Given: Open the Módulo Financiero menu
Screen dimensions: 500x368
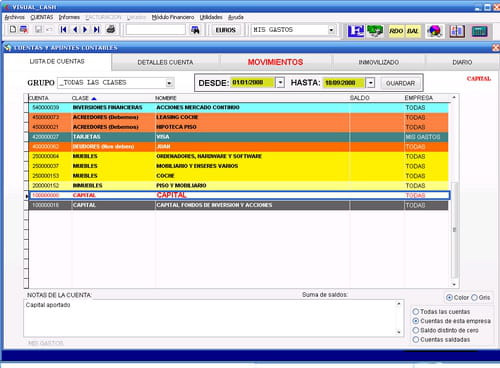Looking at the screenshot, I should click(x=173, y=17).
